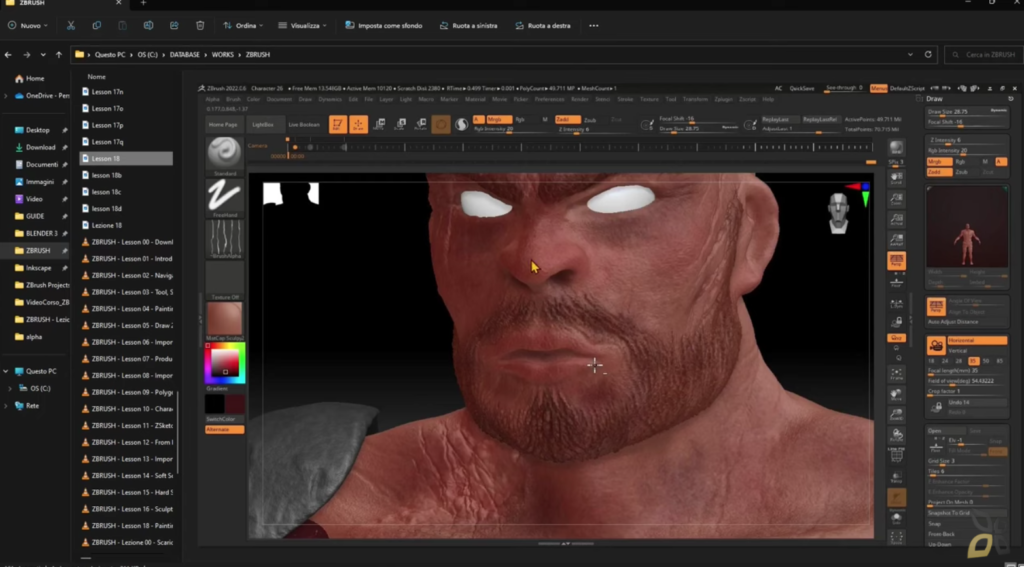Toggle the PolyF line fill icon
1024x567 pixels.
896,455
